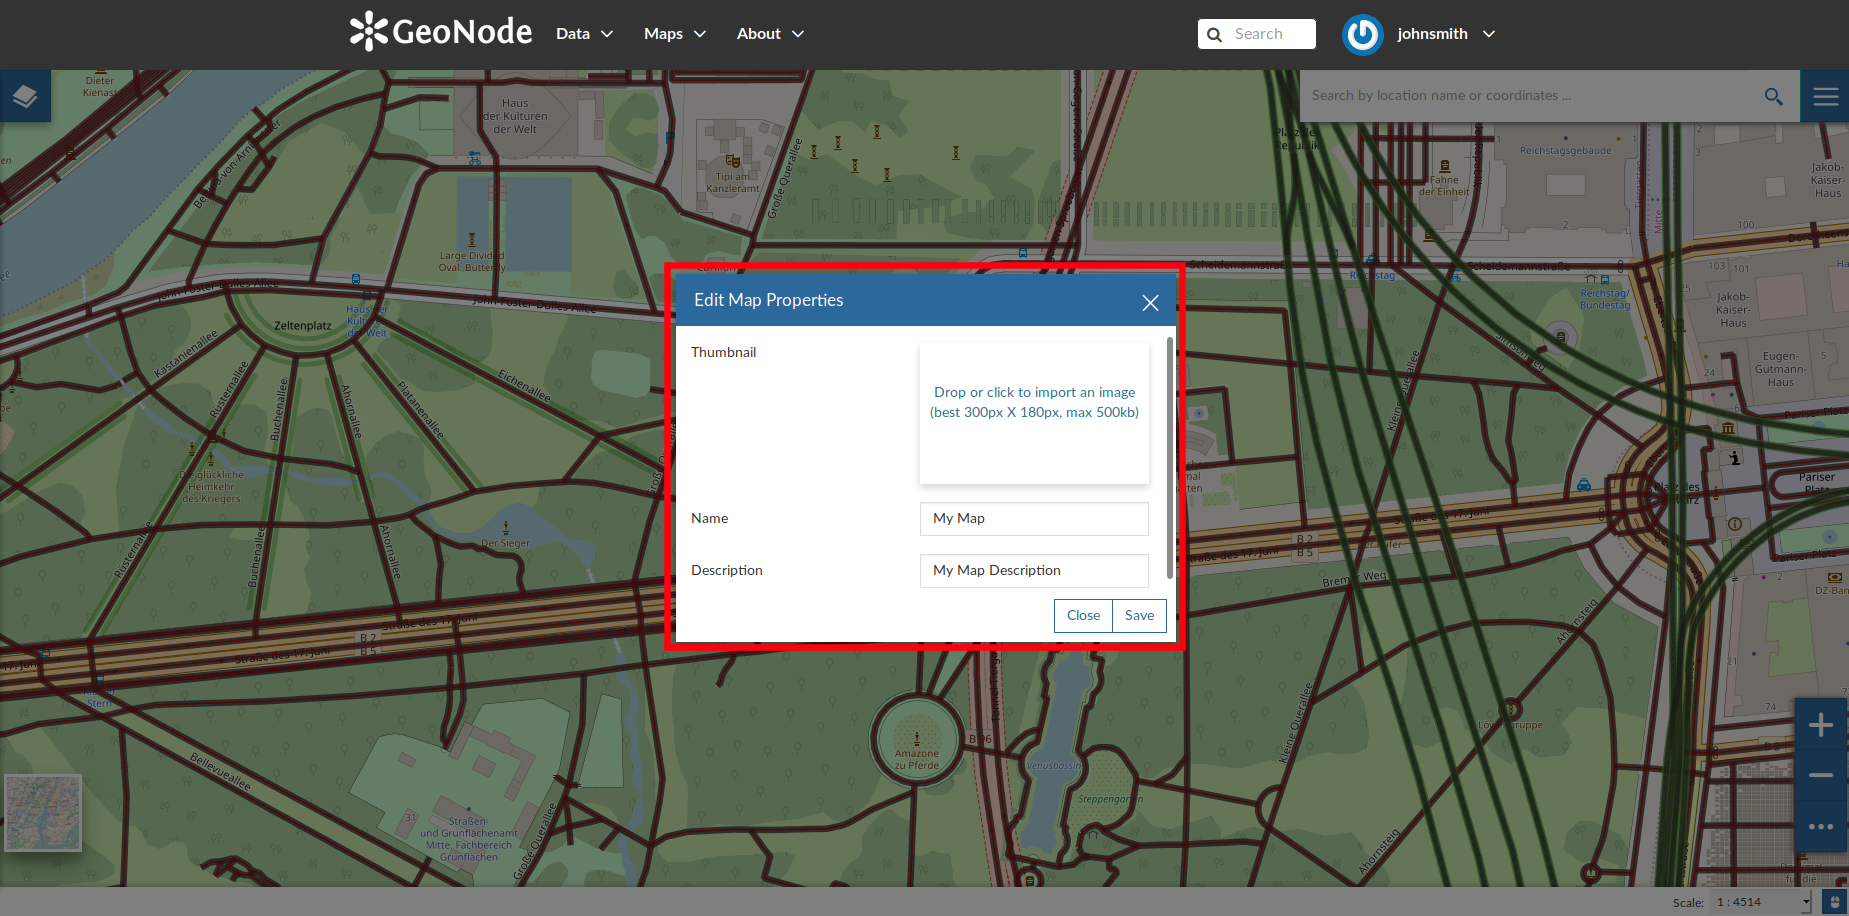Expand the Data dropdown menu
The width and height of the screenshot is (1849, 916).
(x=584, y=34)
